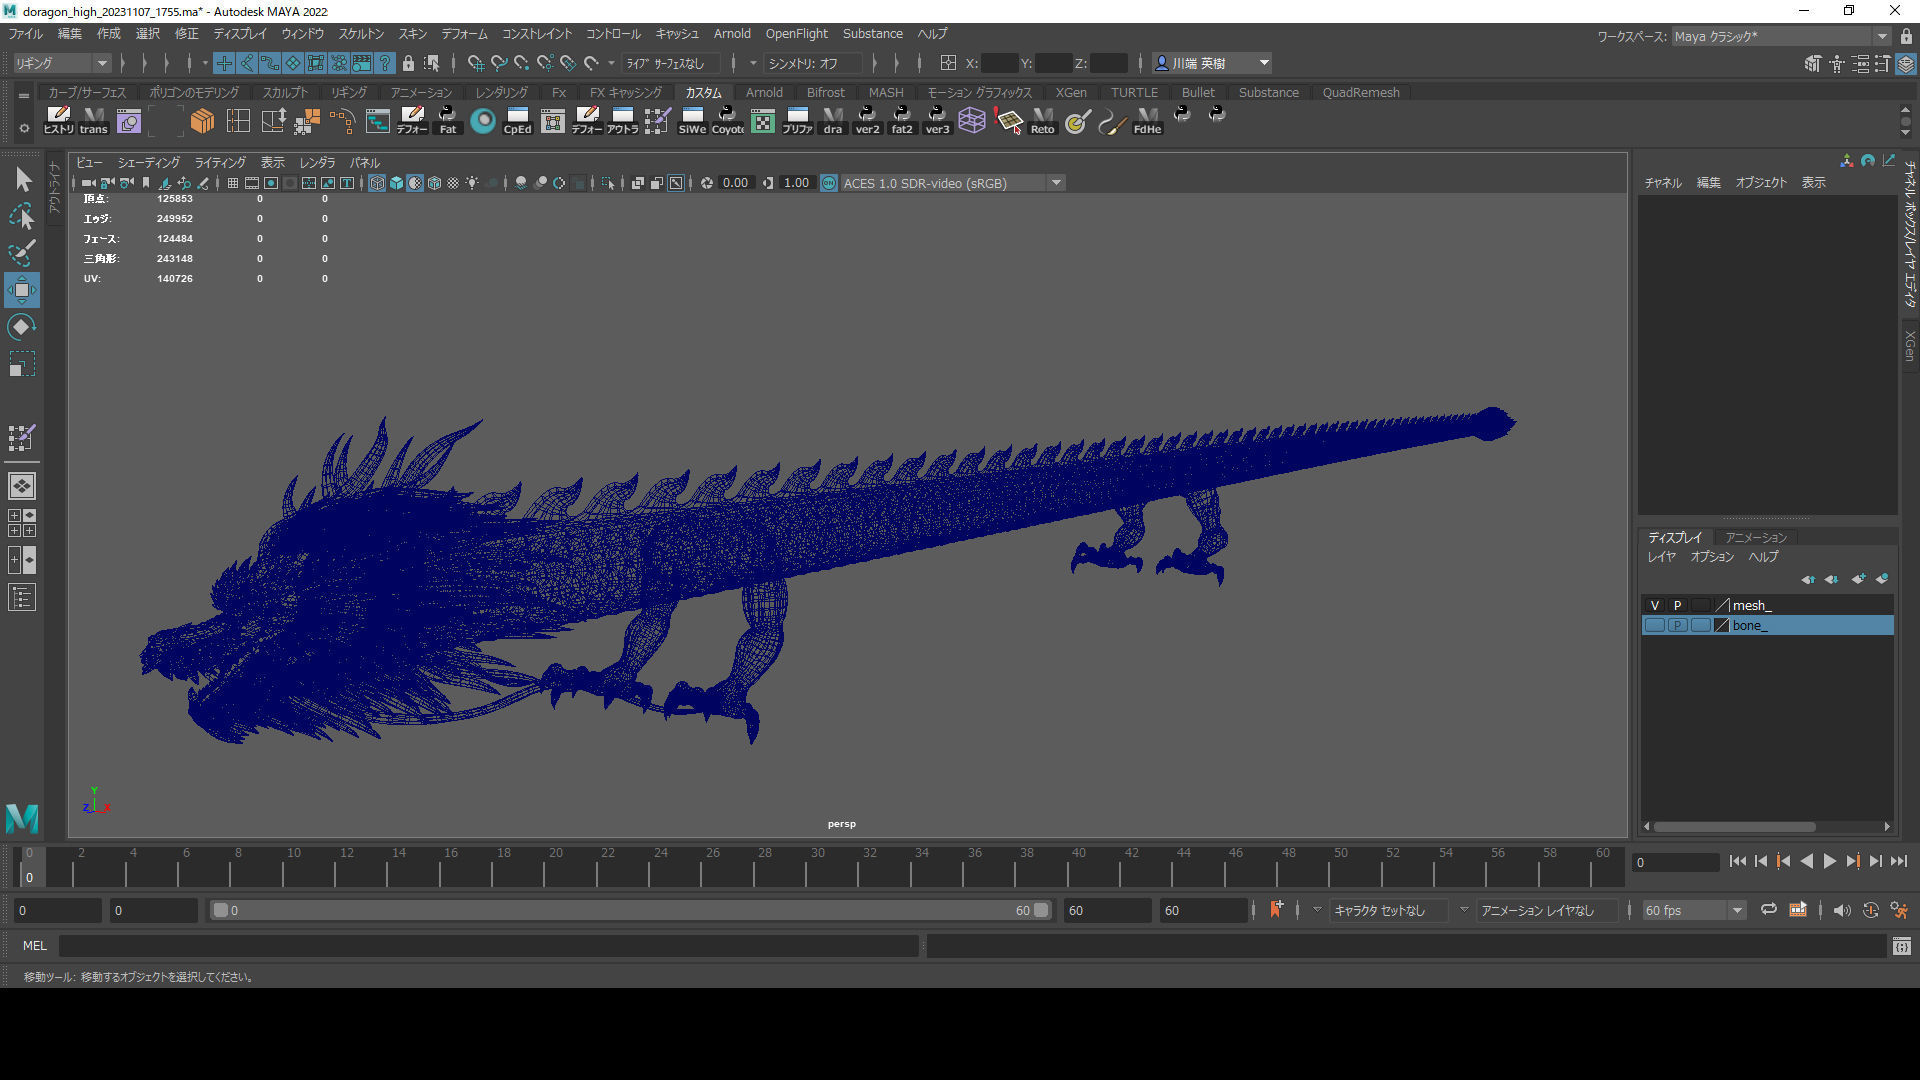Toggle visibility V box of mesh_ layer

1655,605
